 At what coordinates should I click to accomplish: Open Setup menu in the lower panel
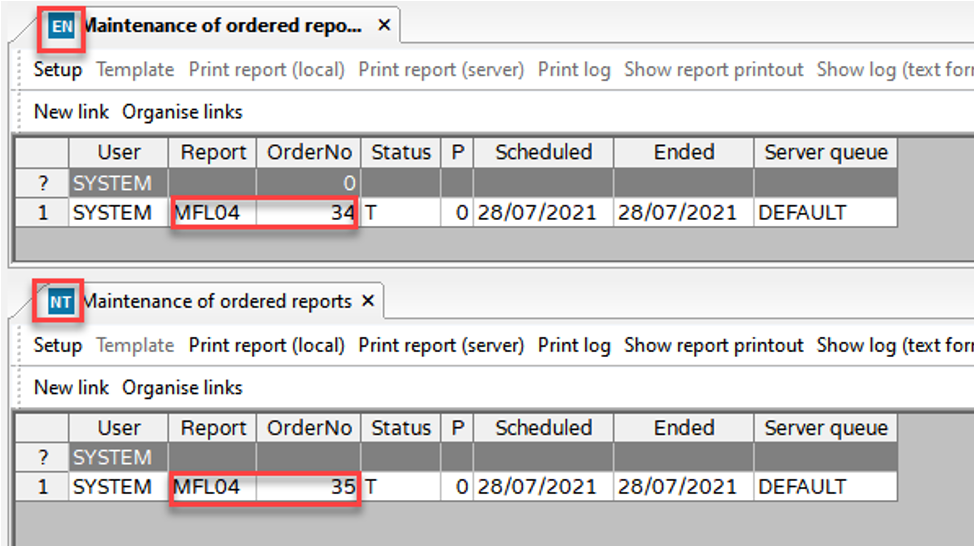[x=58, y=345]
